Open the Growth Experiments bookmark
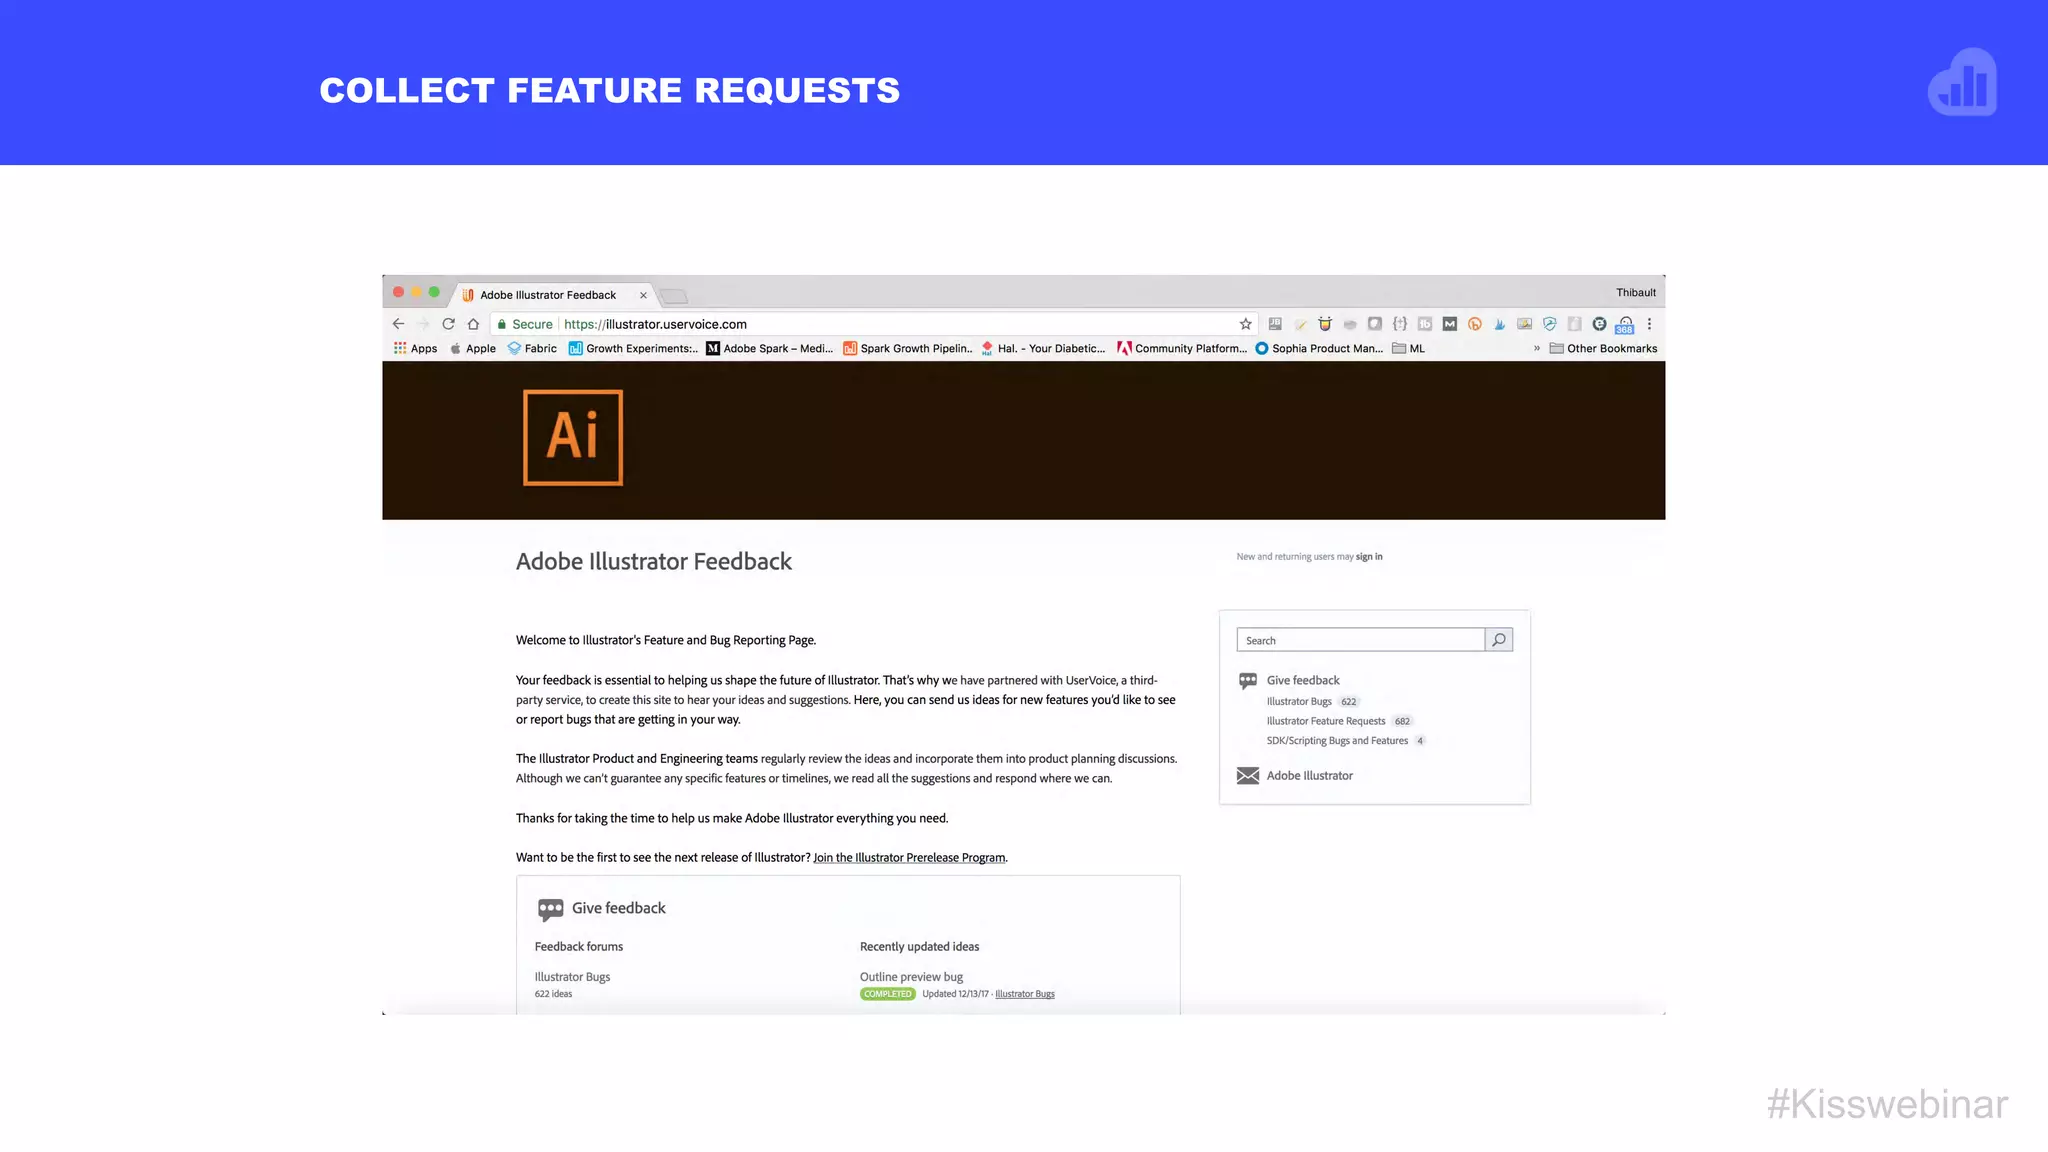 click(x=633, y=348)
